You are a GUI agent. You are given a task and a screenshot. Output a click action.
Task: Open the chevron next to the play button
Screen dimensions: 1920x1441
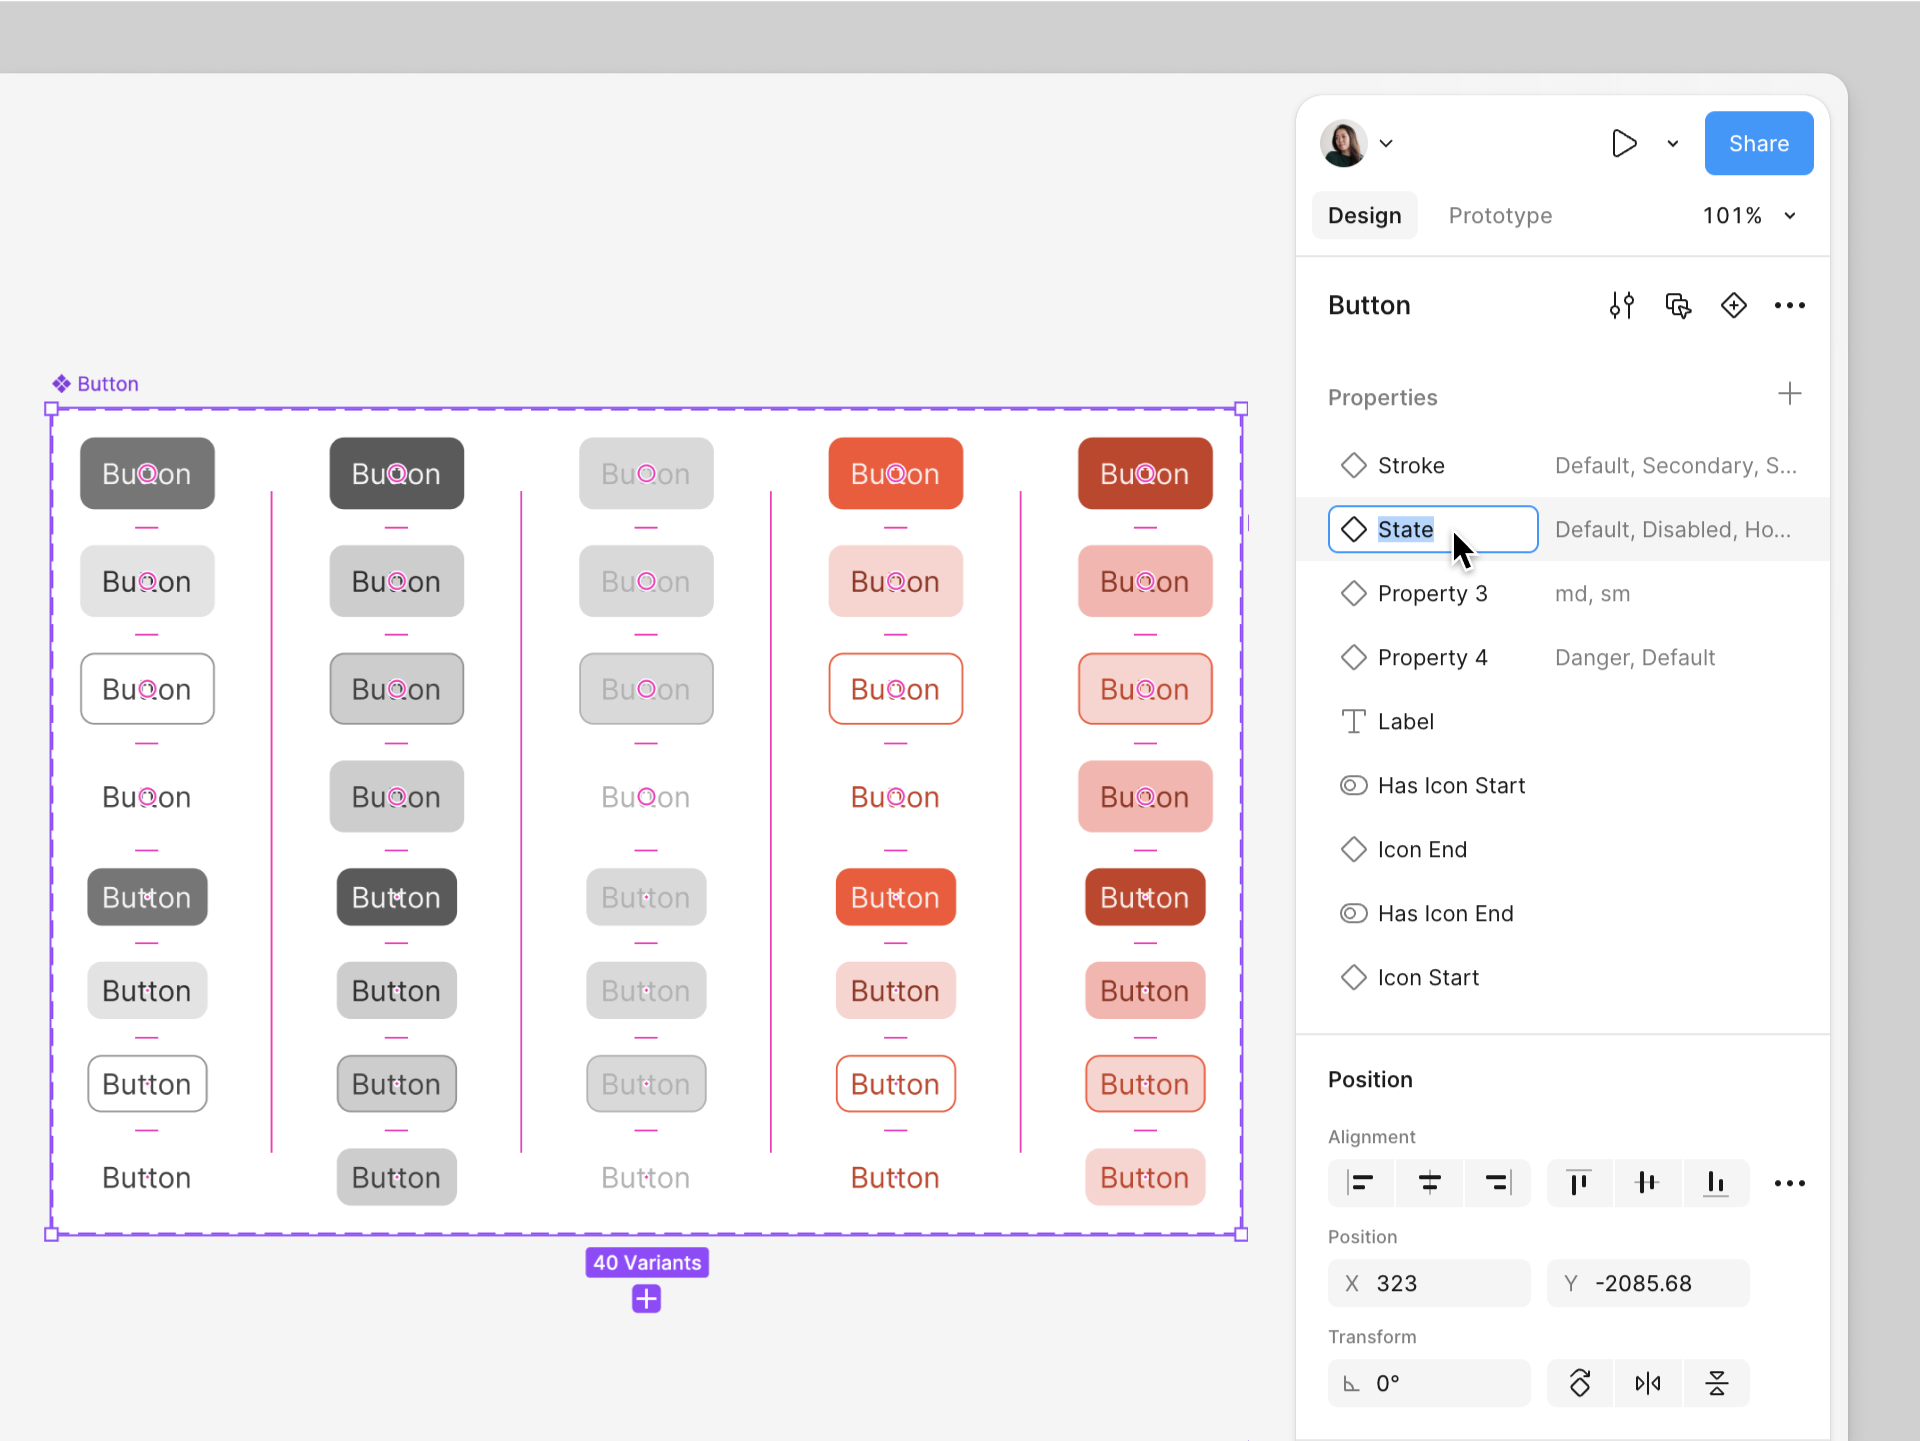(x=1673, y=143)
